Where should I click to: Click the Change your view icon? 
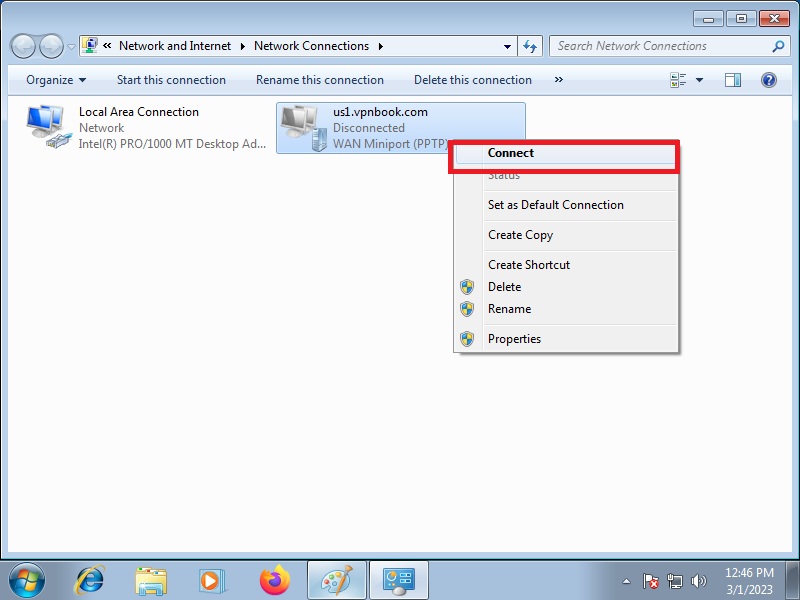pyautogui.click(x=679, y=80)
